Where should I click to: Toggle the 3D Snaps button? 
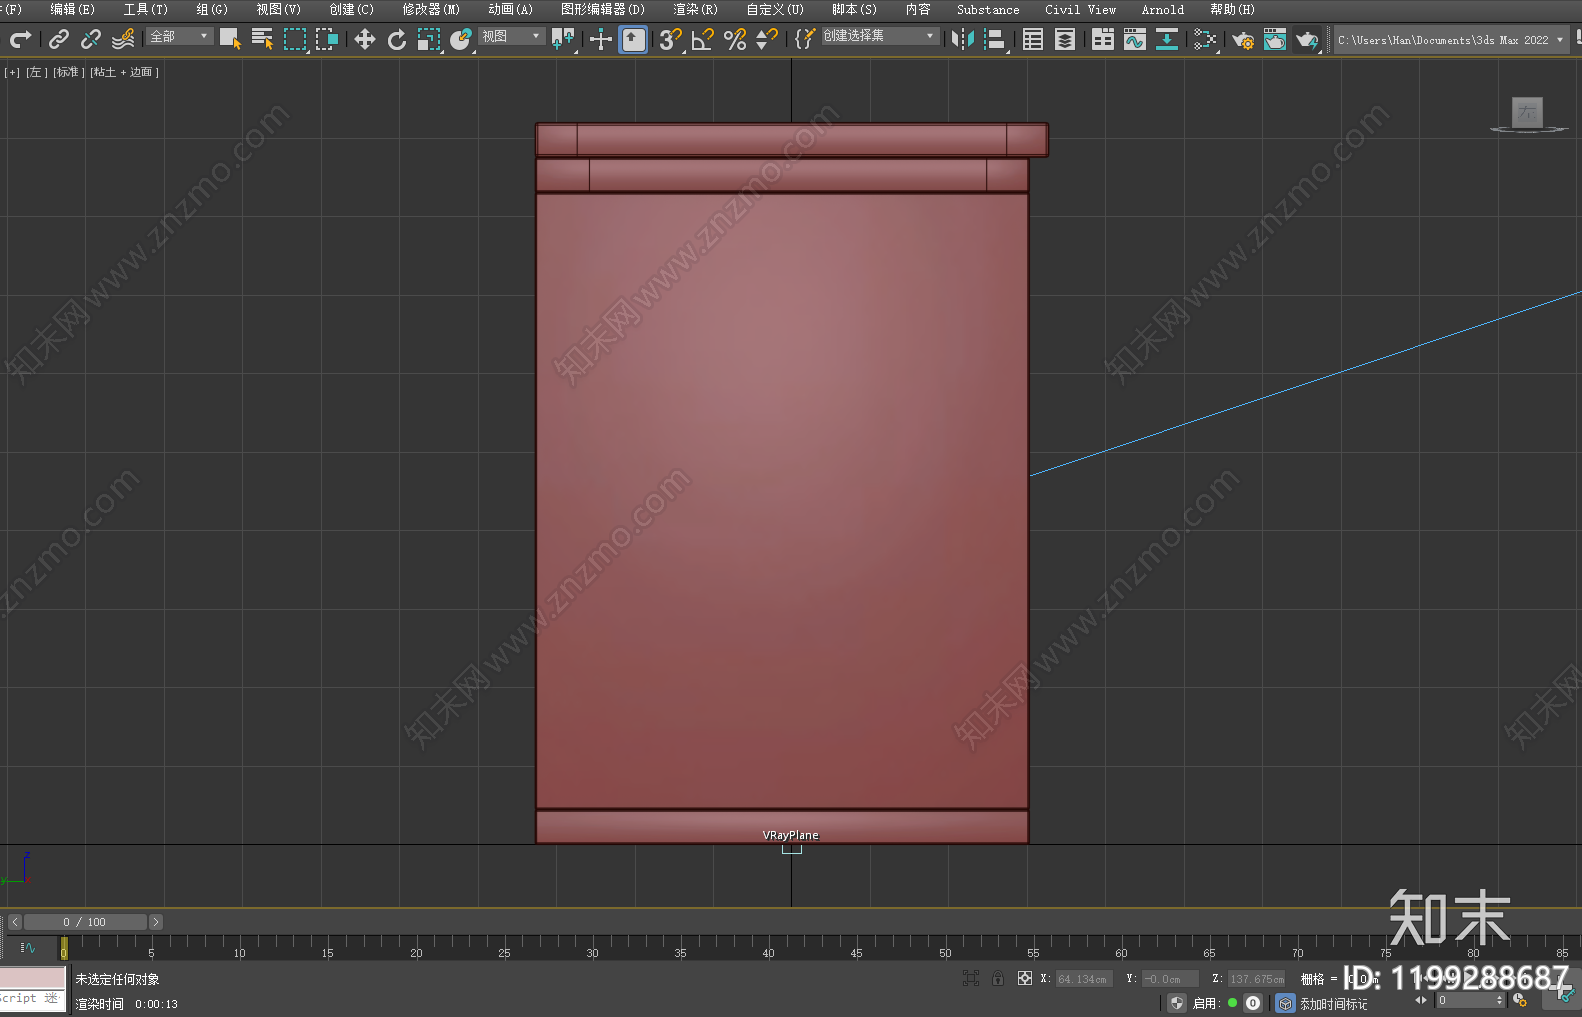pyautogui.click(x=670, y=39)
